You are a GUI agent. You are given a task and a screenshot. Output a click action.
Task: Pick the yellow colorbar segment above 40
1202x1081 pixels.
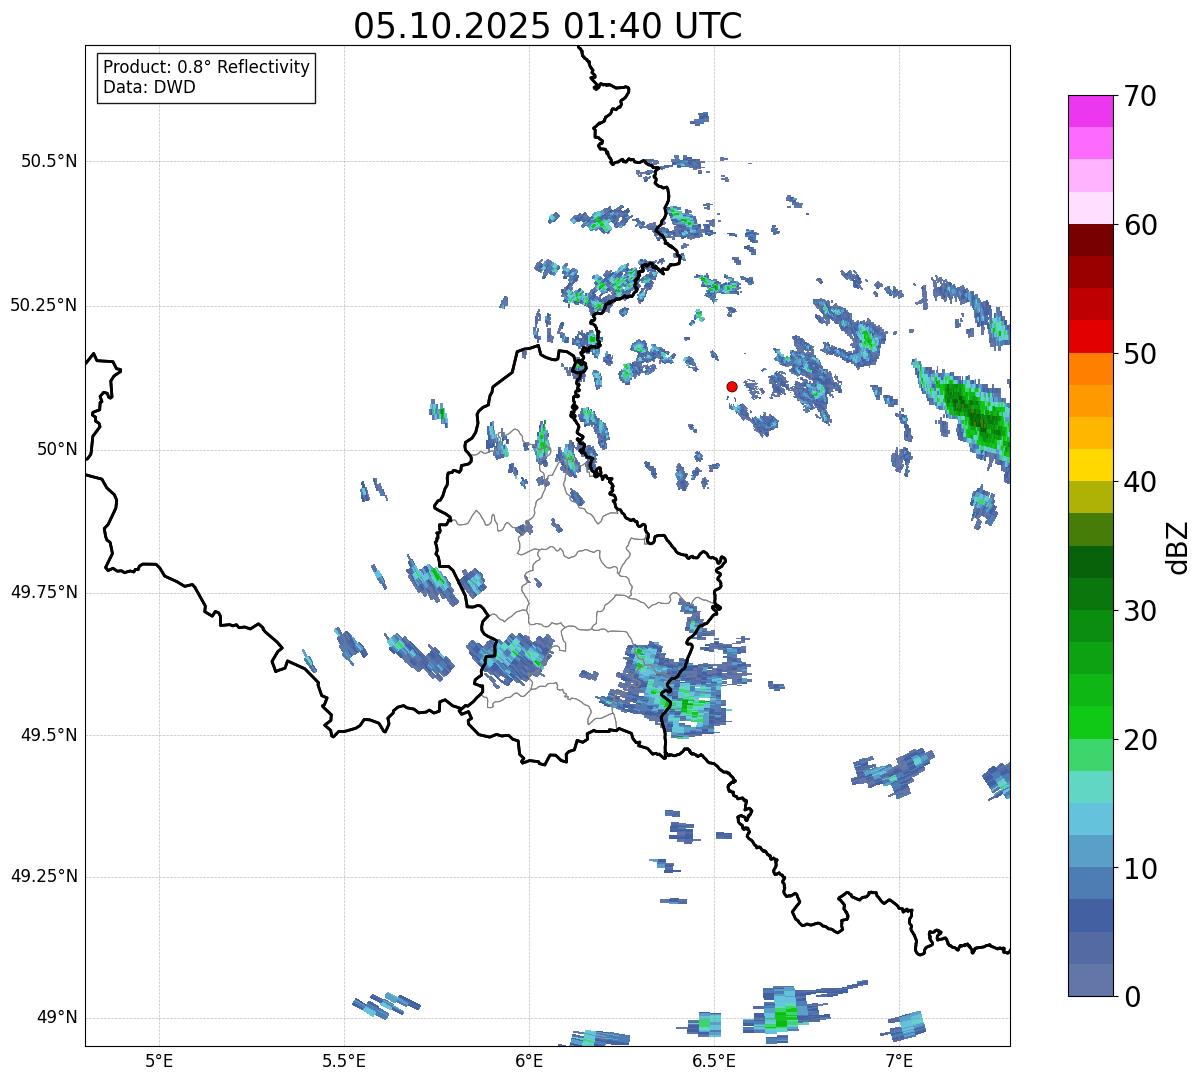pyautogui.click(x=1091, y=465)
